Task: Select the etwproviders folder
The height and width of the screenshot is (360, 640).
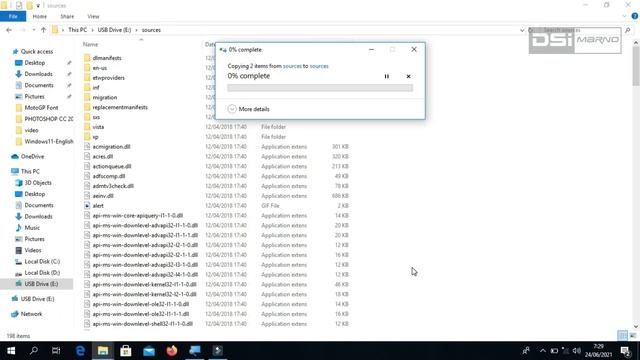Action: [109, 78]
